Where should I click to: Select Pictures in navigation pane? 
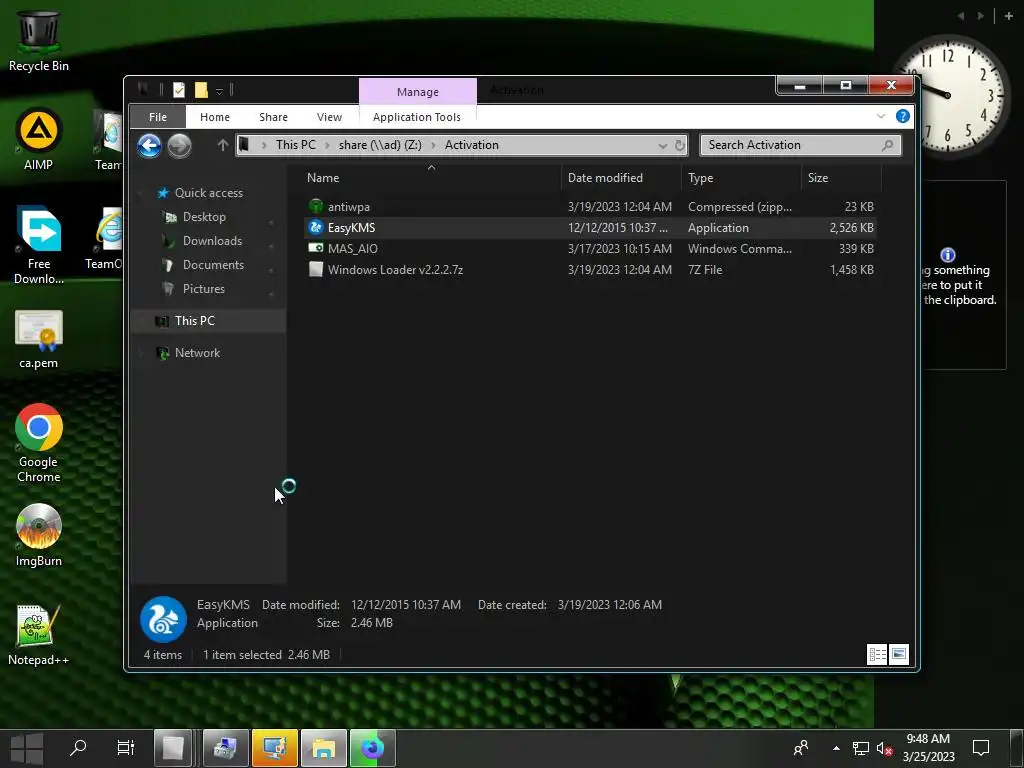tap(203, 289)
